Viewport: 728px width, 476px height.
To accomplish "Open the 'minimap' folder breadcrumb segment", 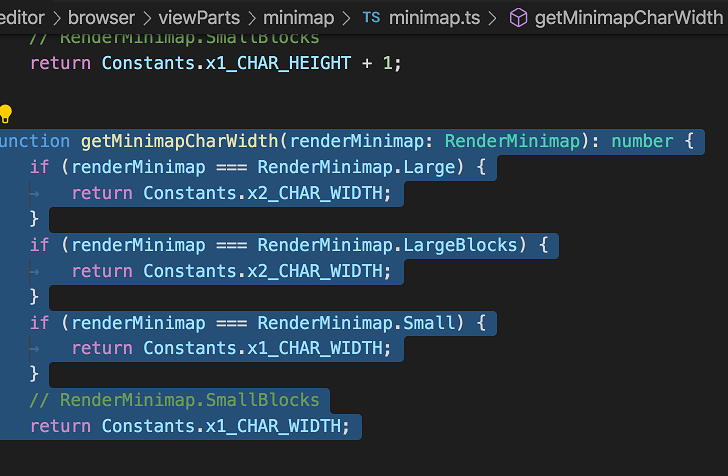I will pyautogui.click(x=299, y=18).
